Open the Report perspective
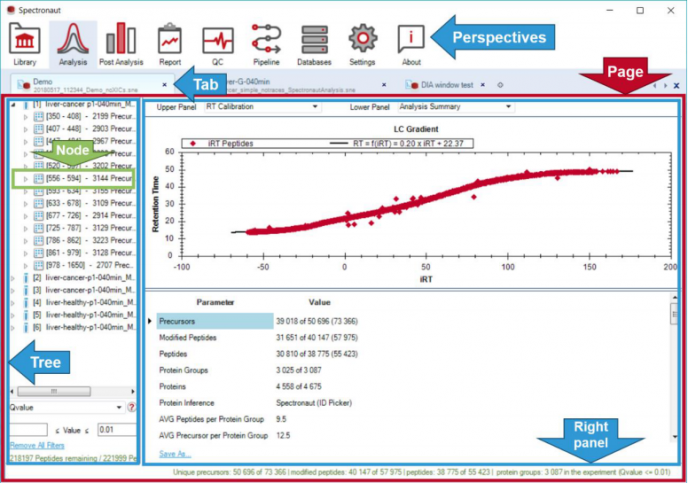Image resolution: width=688 pixels, height=483 pixels. [x=170, y=44]
